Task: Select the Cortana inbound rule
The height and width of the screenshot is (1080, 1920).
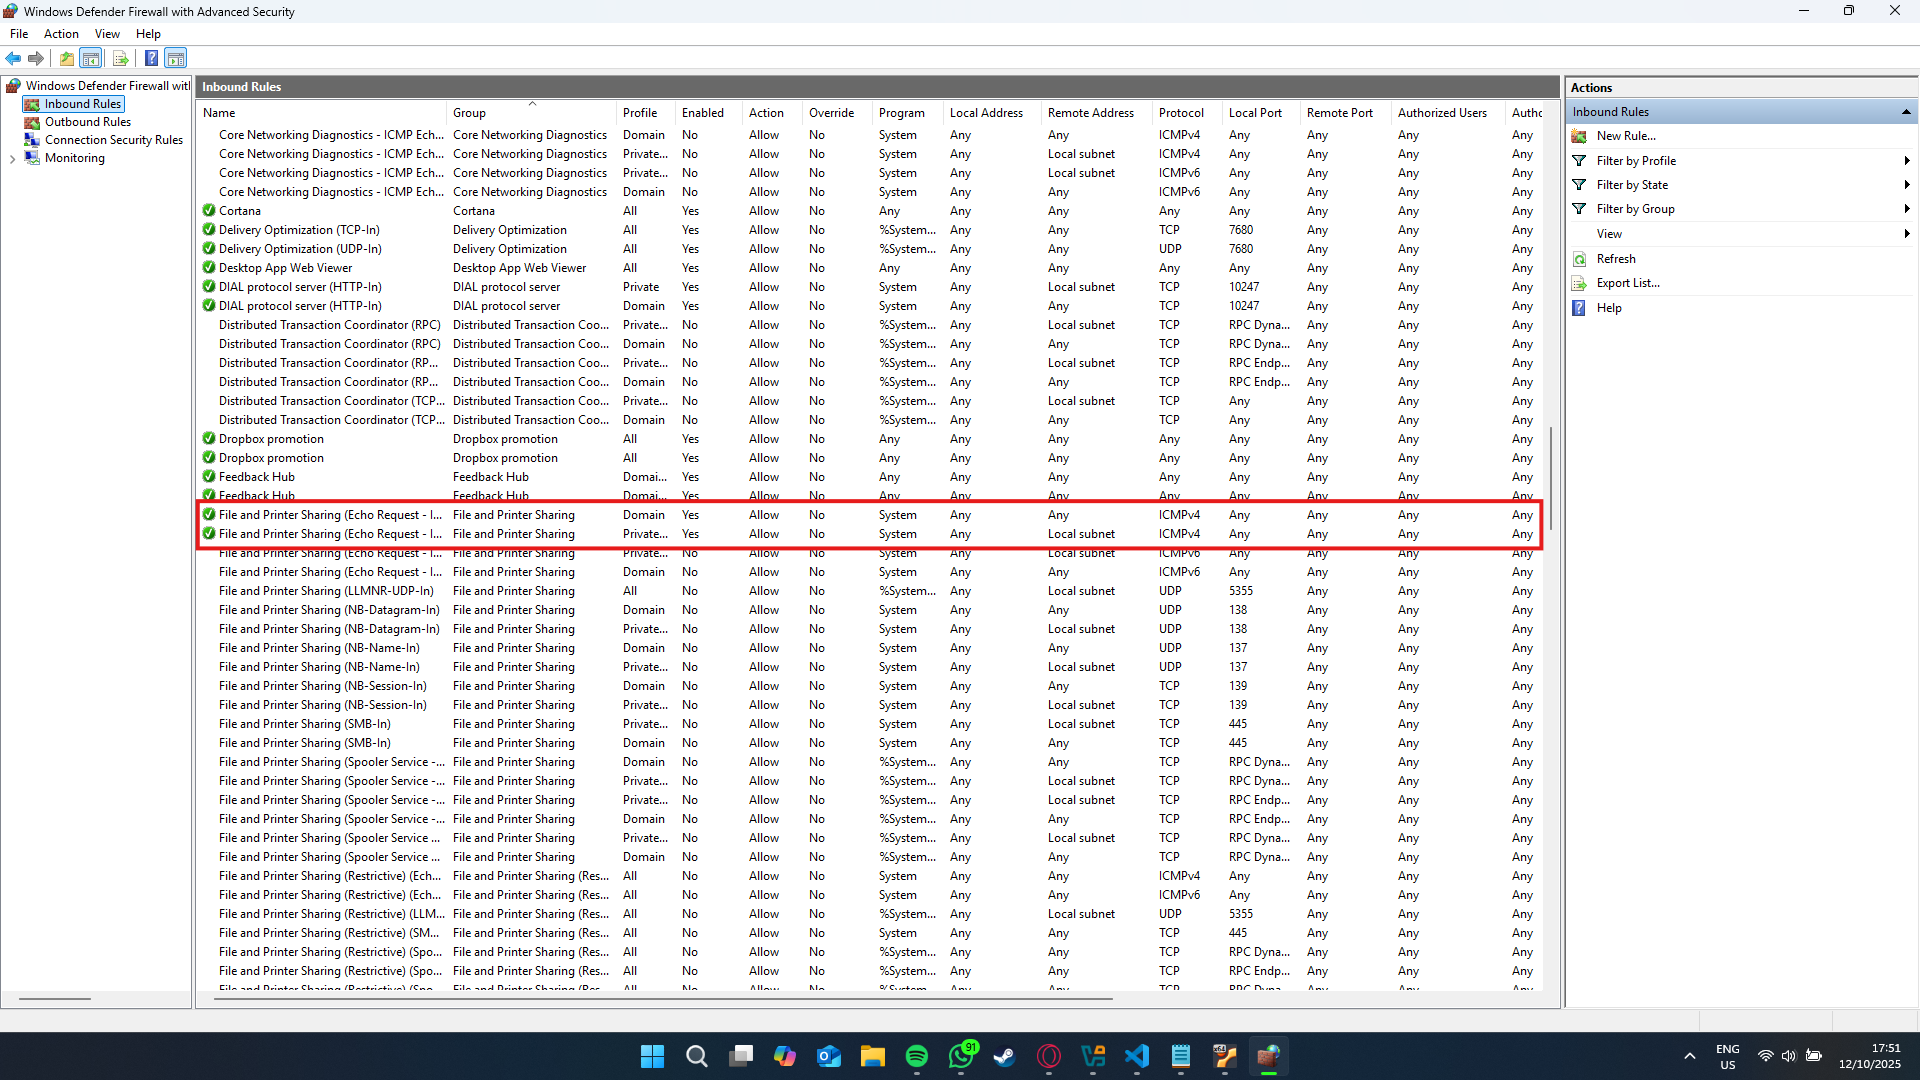Action: click(870, 211)
